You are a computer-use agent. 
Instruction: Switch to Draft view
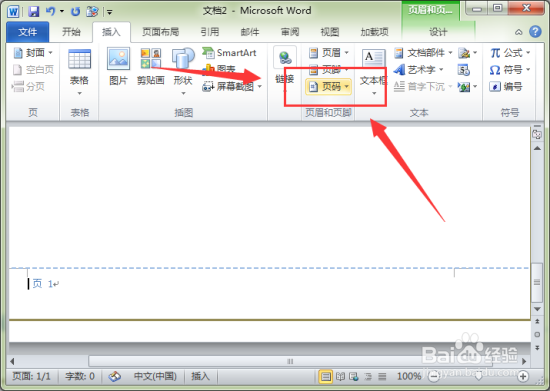click(382, 377)
